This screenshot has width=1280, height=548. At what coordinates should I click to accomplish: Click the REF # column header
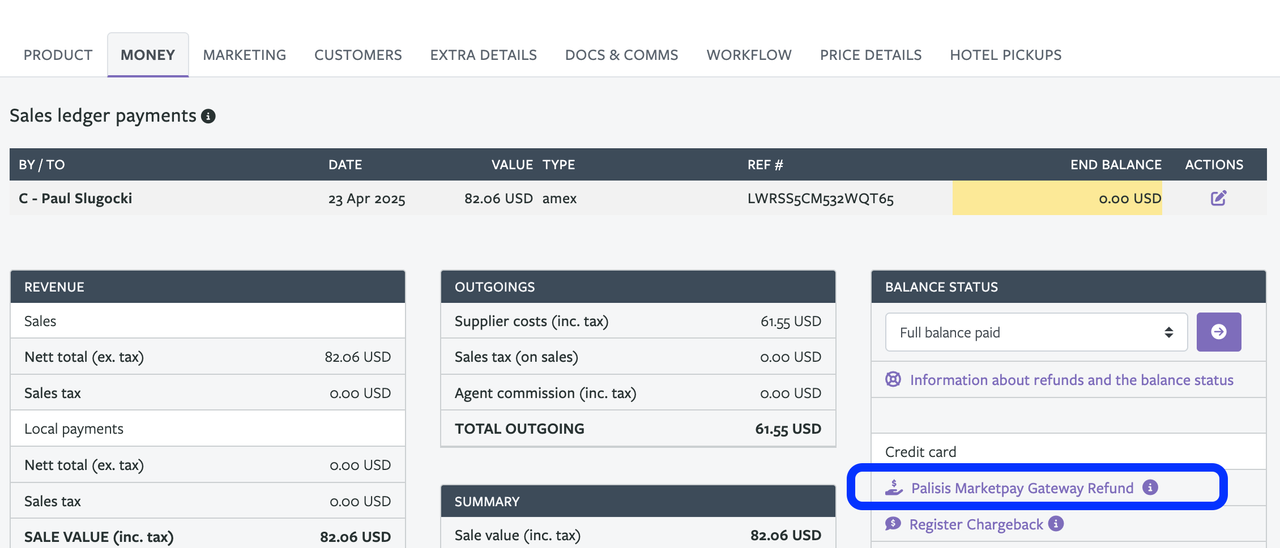click(765, 164)
